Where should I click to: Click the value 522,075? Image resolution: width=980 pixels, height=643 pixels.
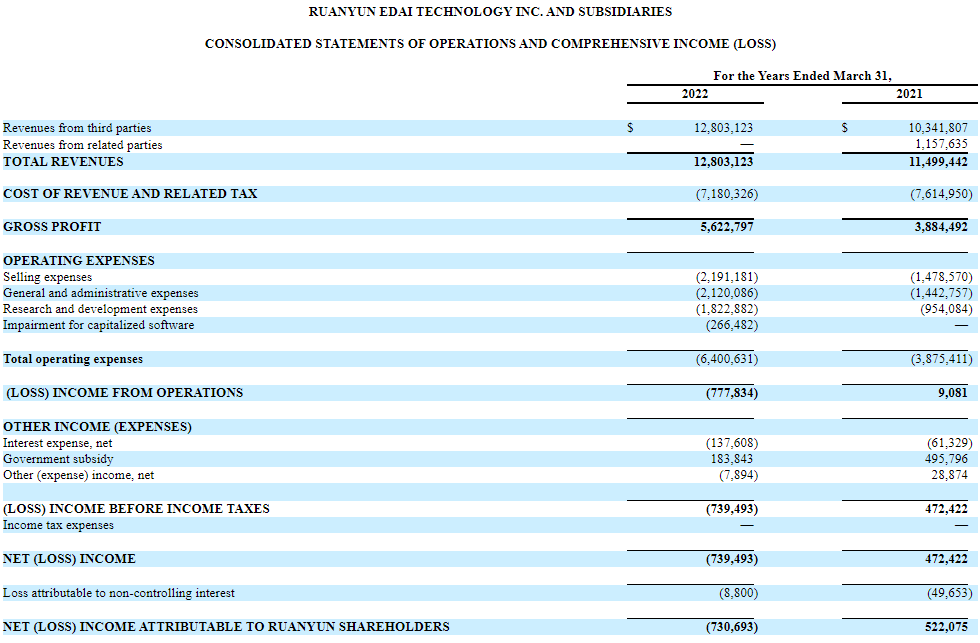946,627
